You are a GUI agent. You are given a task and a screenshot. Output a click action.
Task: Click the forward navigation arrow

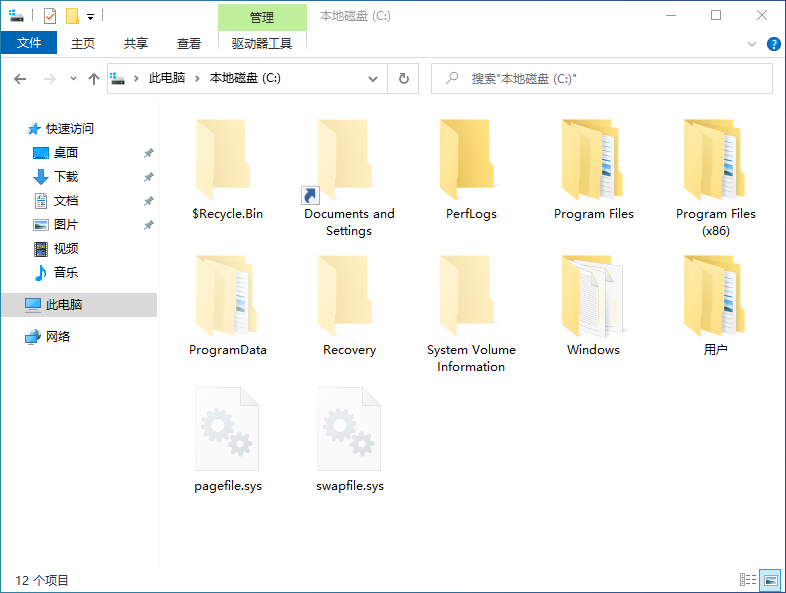coord(49,79)
